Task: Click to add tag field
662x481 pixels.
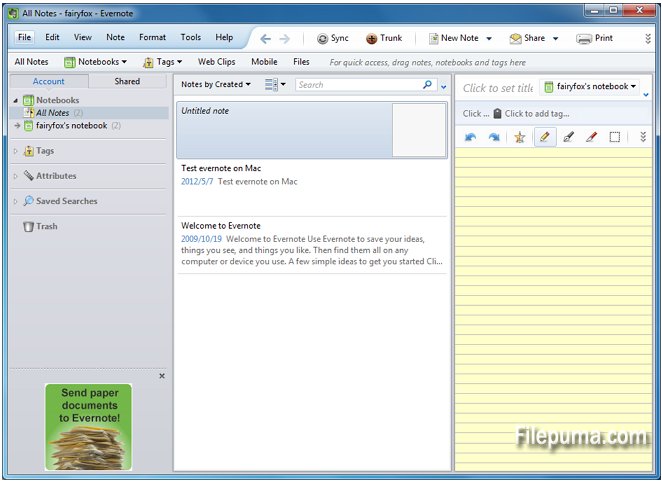Action: click(x=537, y=114)
